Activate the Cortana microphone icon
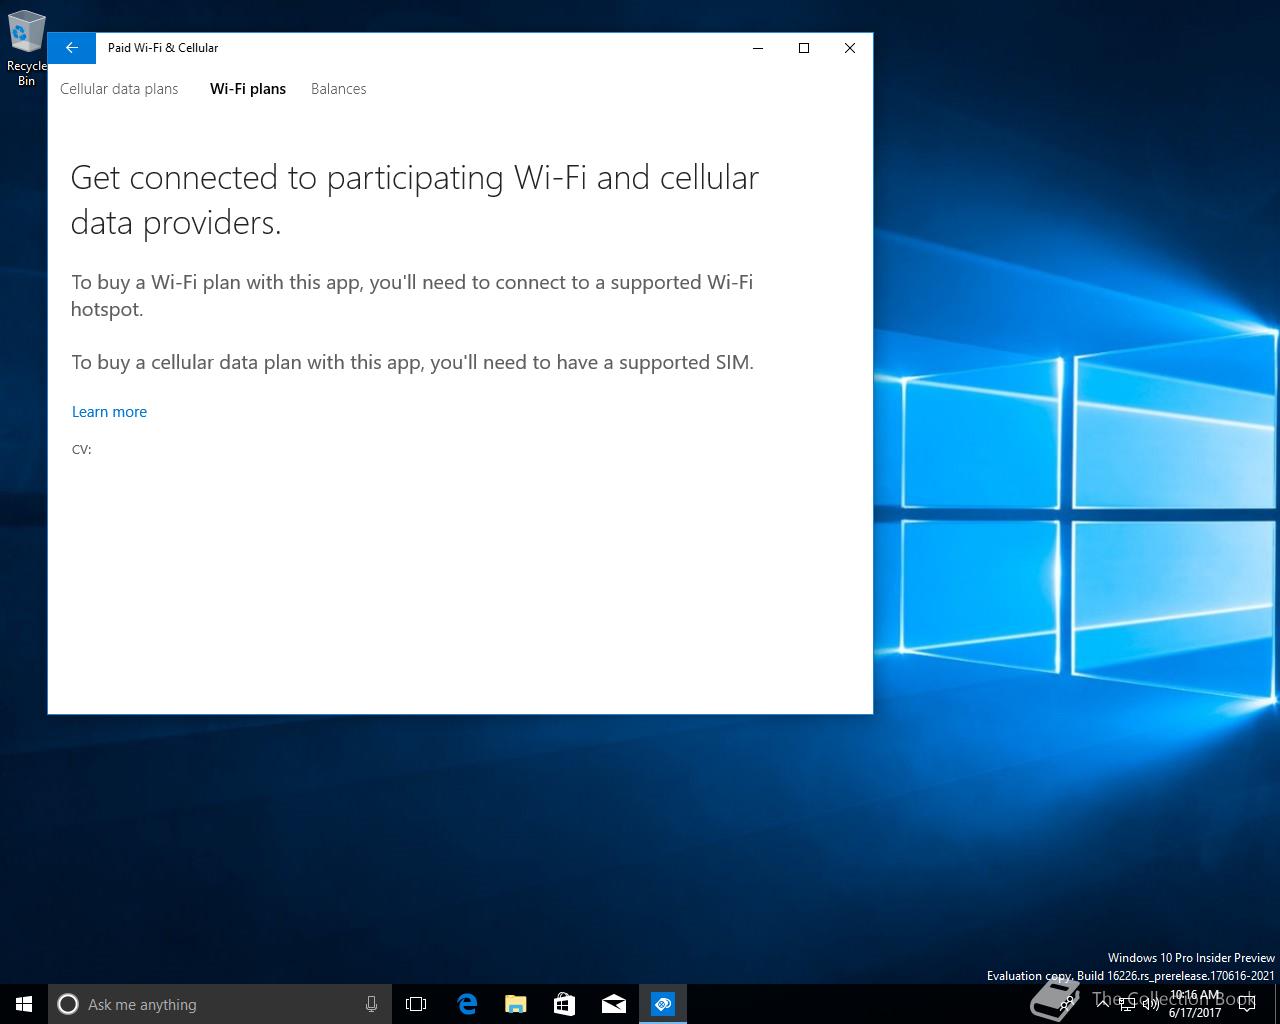1280x1024 pixels. (371, 1004)
